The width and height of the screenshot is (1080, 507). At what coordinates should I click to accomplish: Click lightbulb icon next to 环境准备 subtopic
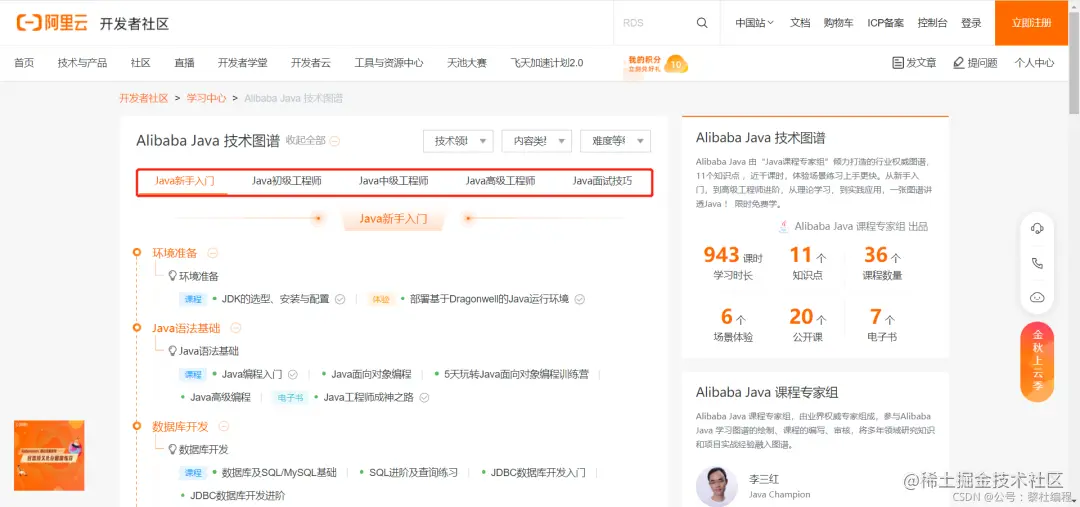173,276
